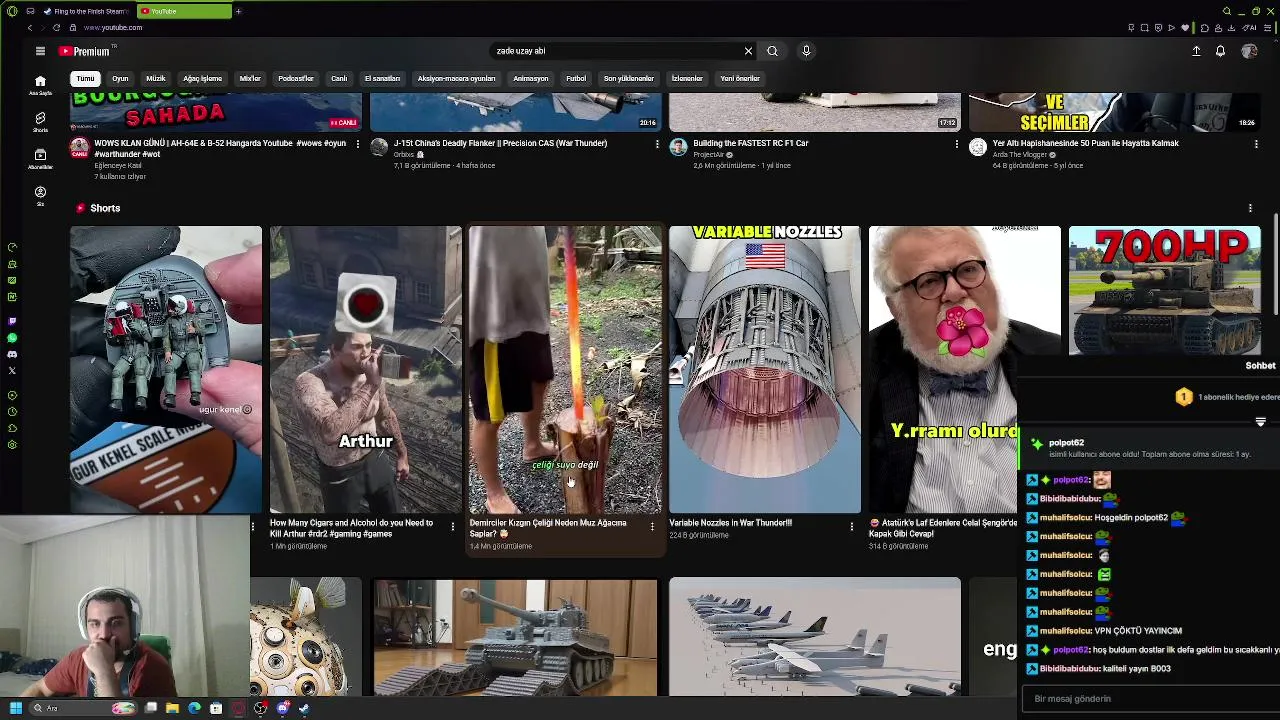Open the YouTube hamburger guide menu
1280x720 pixels.
pyautogui.click(x=40, y=51)
